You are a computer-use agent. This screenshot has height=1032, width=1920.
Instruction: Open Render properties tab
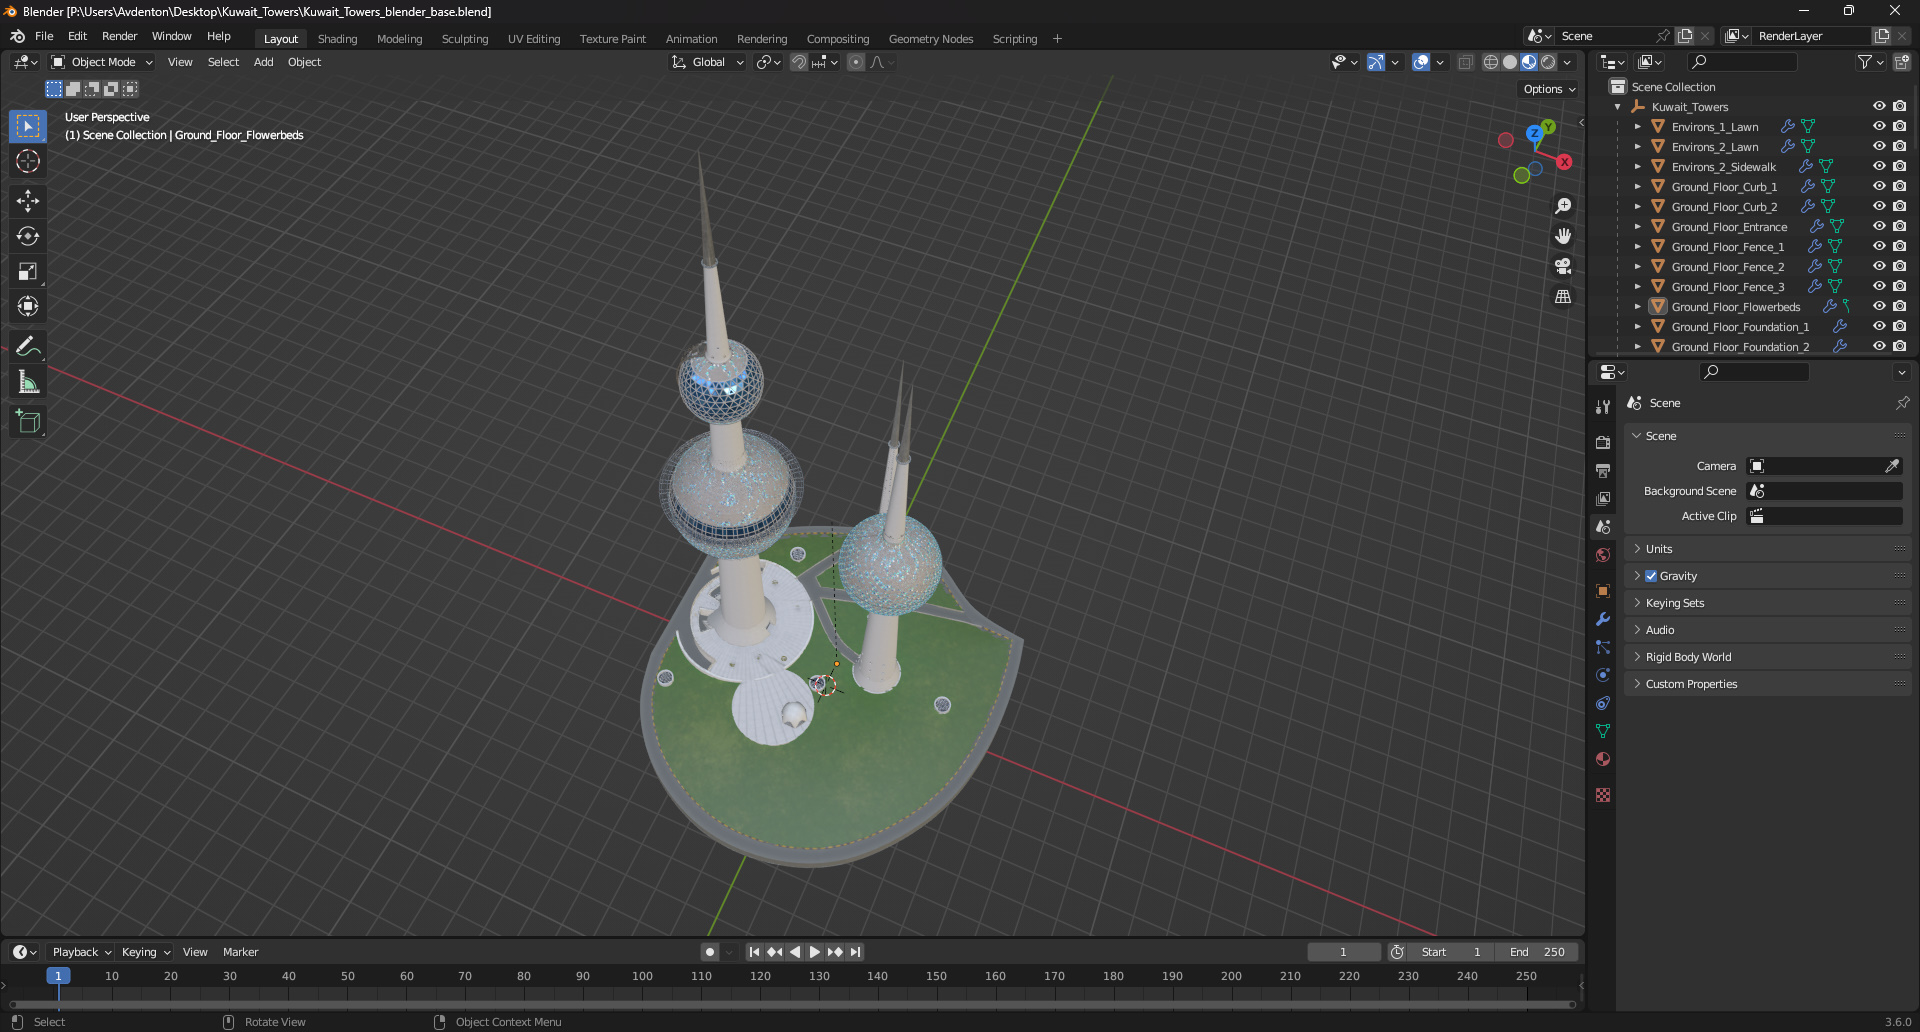pos(1603,442)
